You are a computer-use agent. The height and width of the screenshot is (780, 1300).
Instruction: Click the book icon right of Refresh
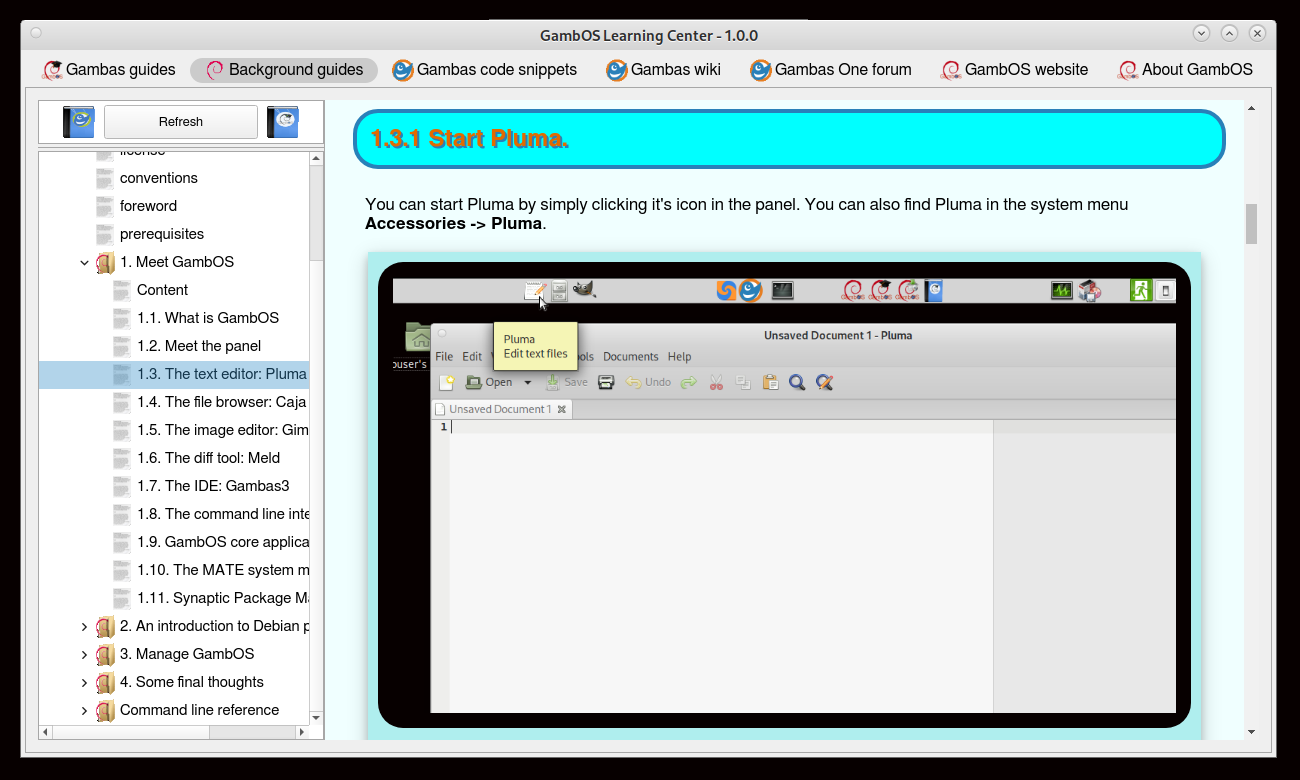point(283,122)
